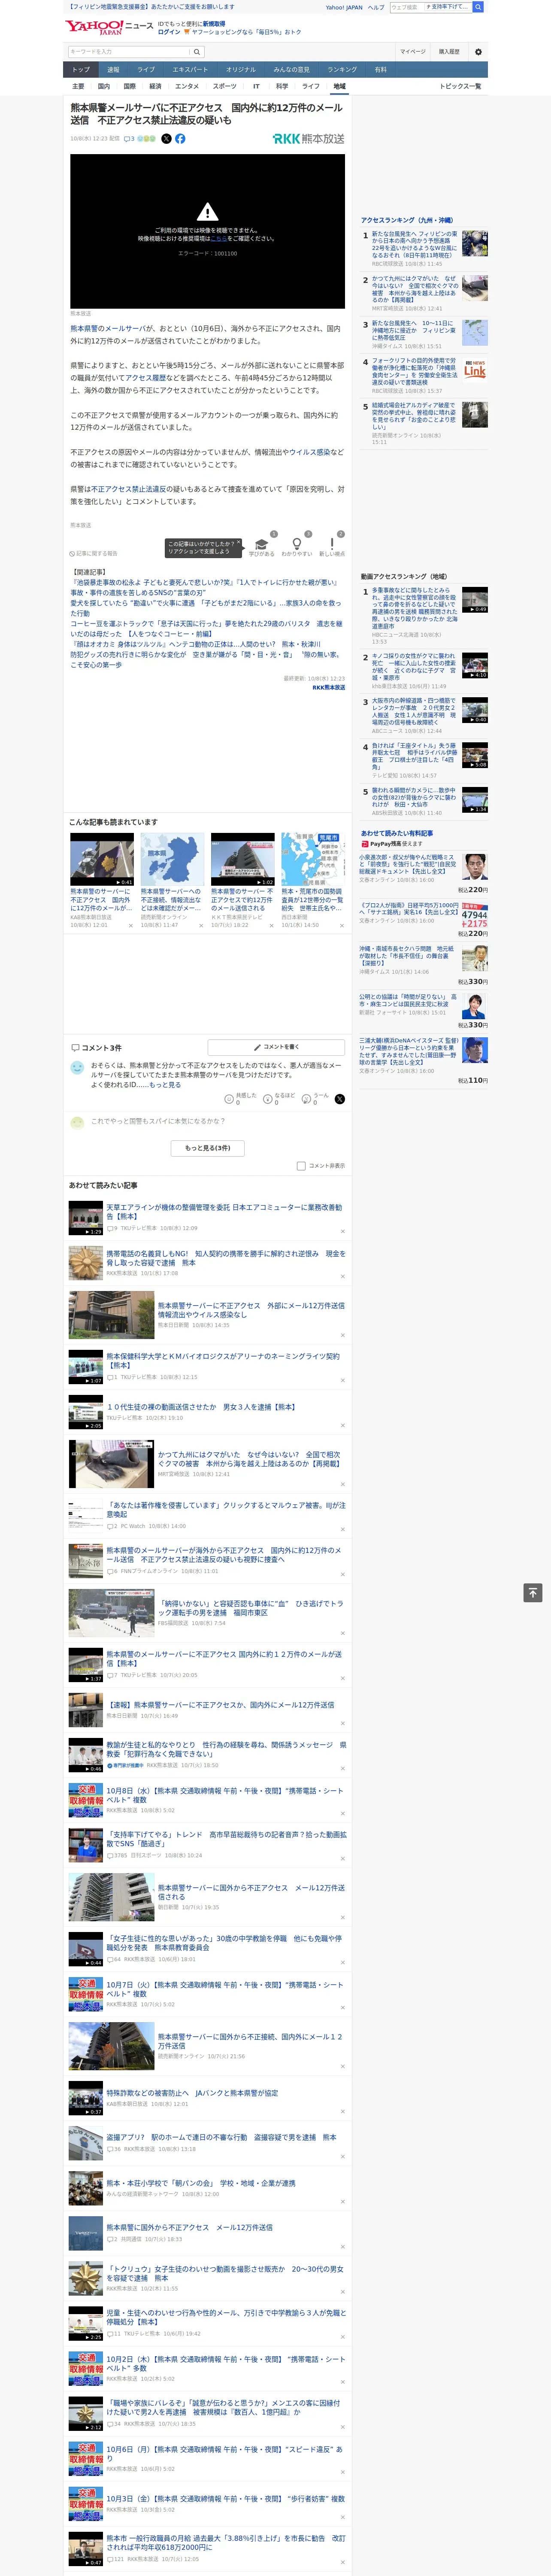Toggle the コメント非表示 checkbox
The width and height of the screenshot is (551, 2576).
point(301,1165)
